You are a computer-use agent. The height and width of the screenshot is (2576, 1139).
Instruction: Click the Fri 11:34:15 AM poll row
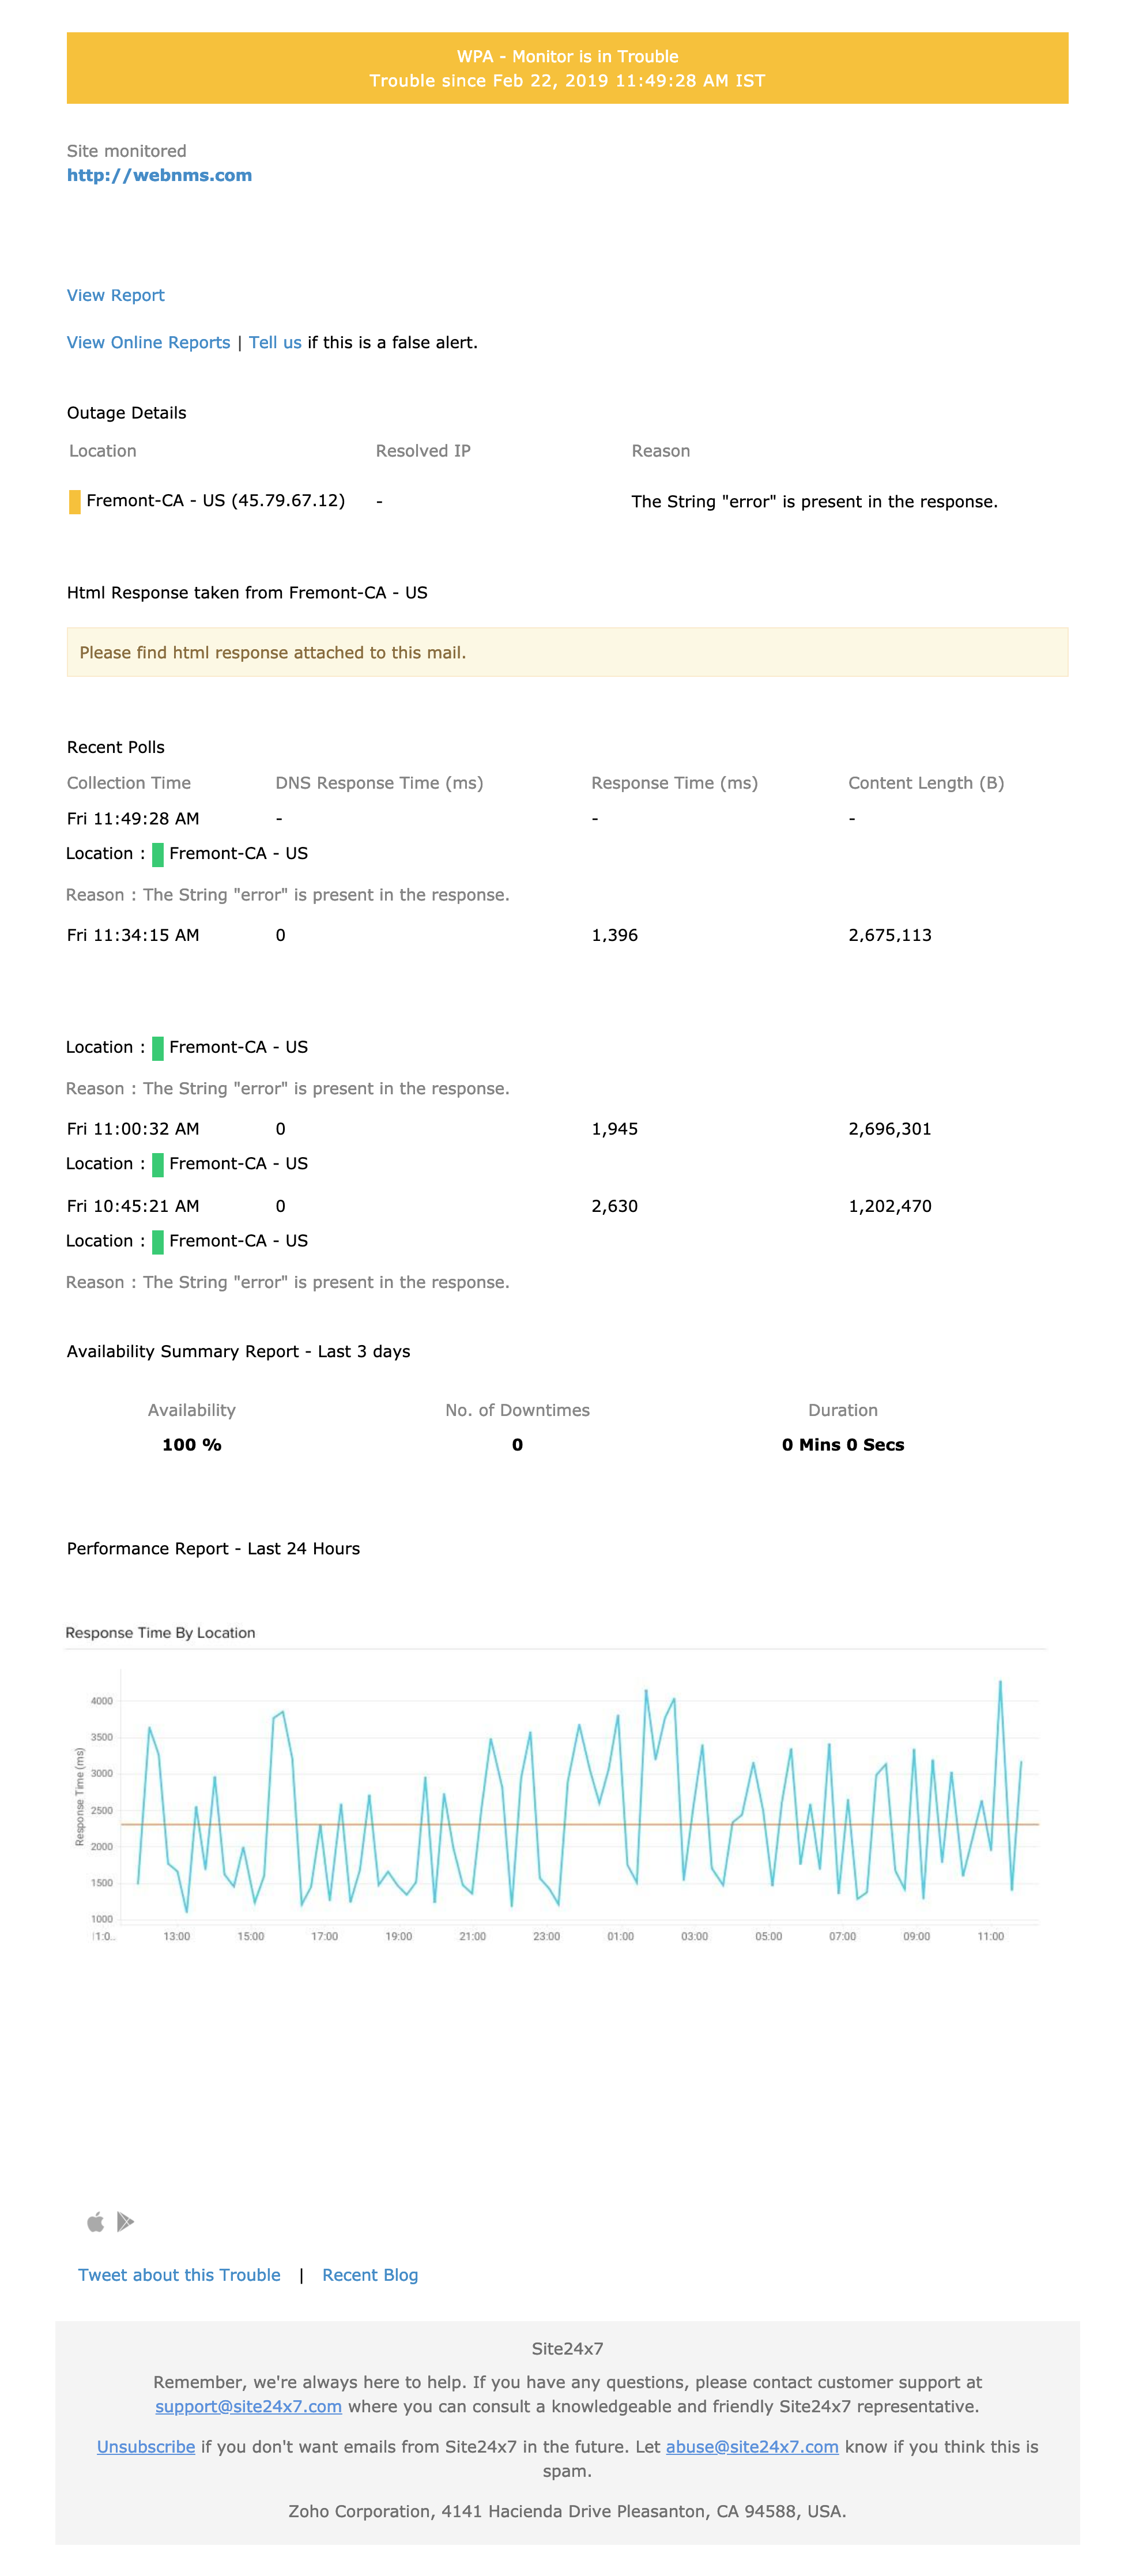(x=133, y=935)
